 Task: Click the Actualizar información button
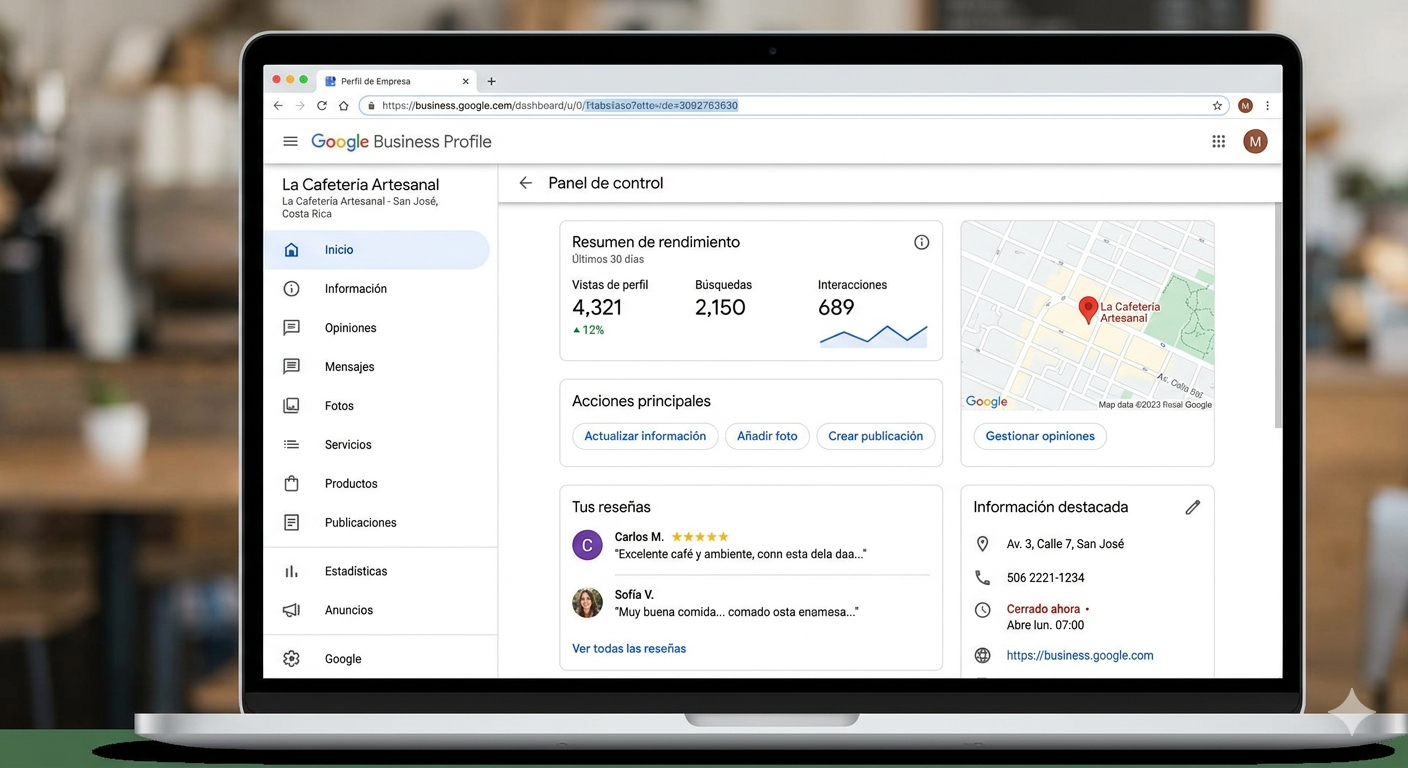[x=645, y=436]
